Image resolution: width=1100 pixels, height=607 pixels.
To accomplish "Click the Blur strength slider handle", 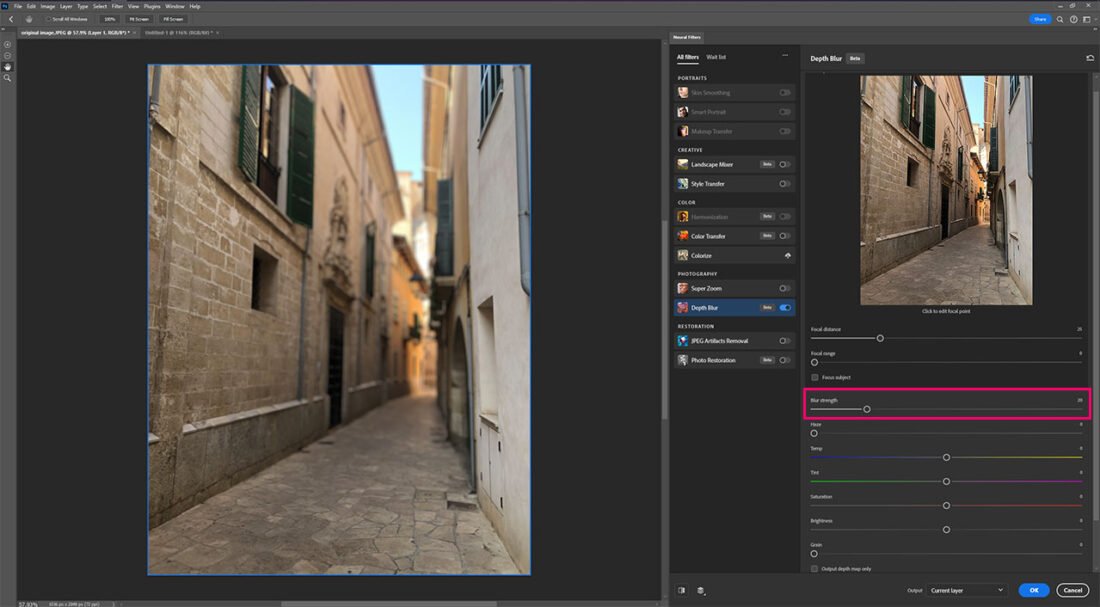I will pos(867,409).
